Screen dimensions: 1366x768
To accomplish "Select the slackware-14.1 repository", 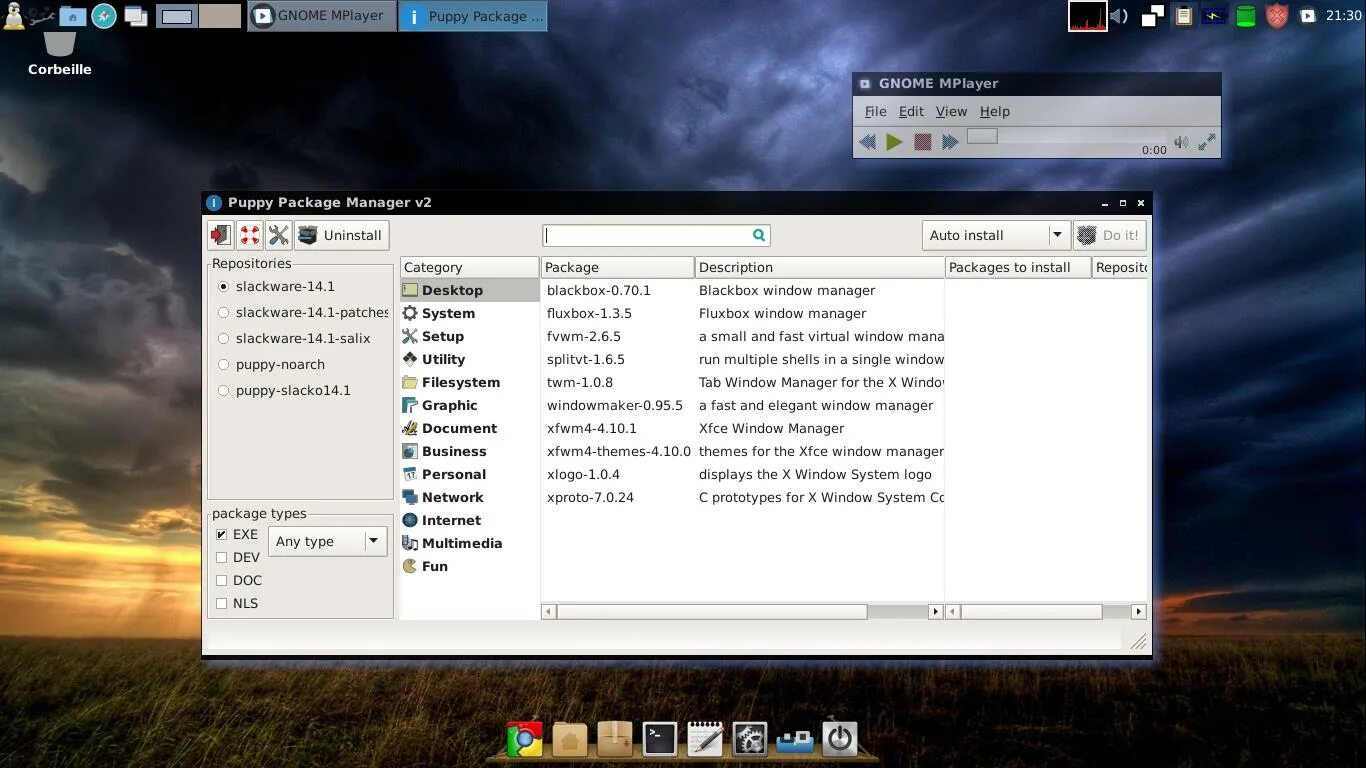I will coord(276,286).
